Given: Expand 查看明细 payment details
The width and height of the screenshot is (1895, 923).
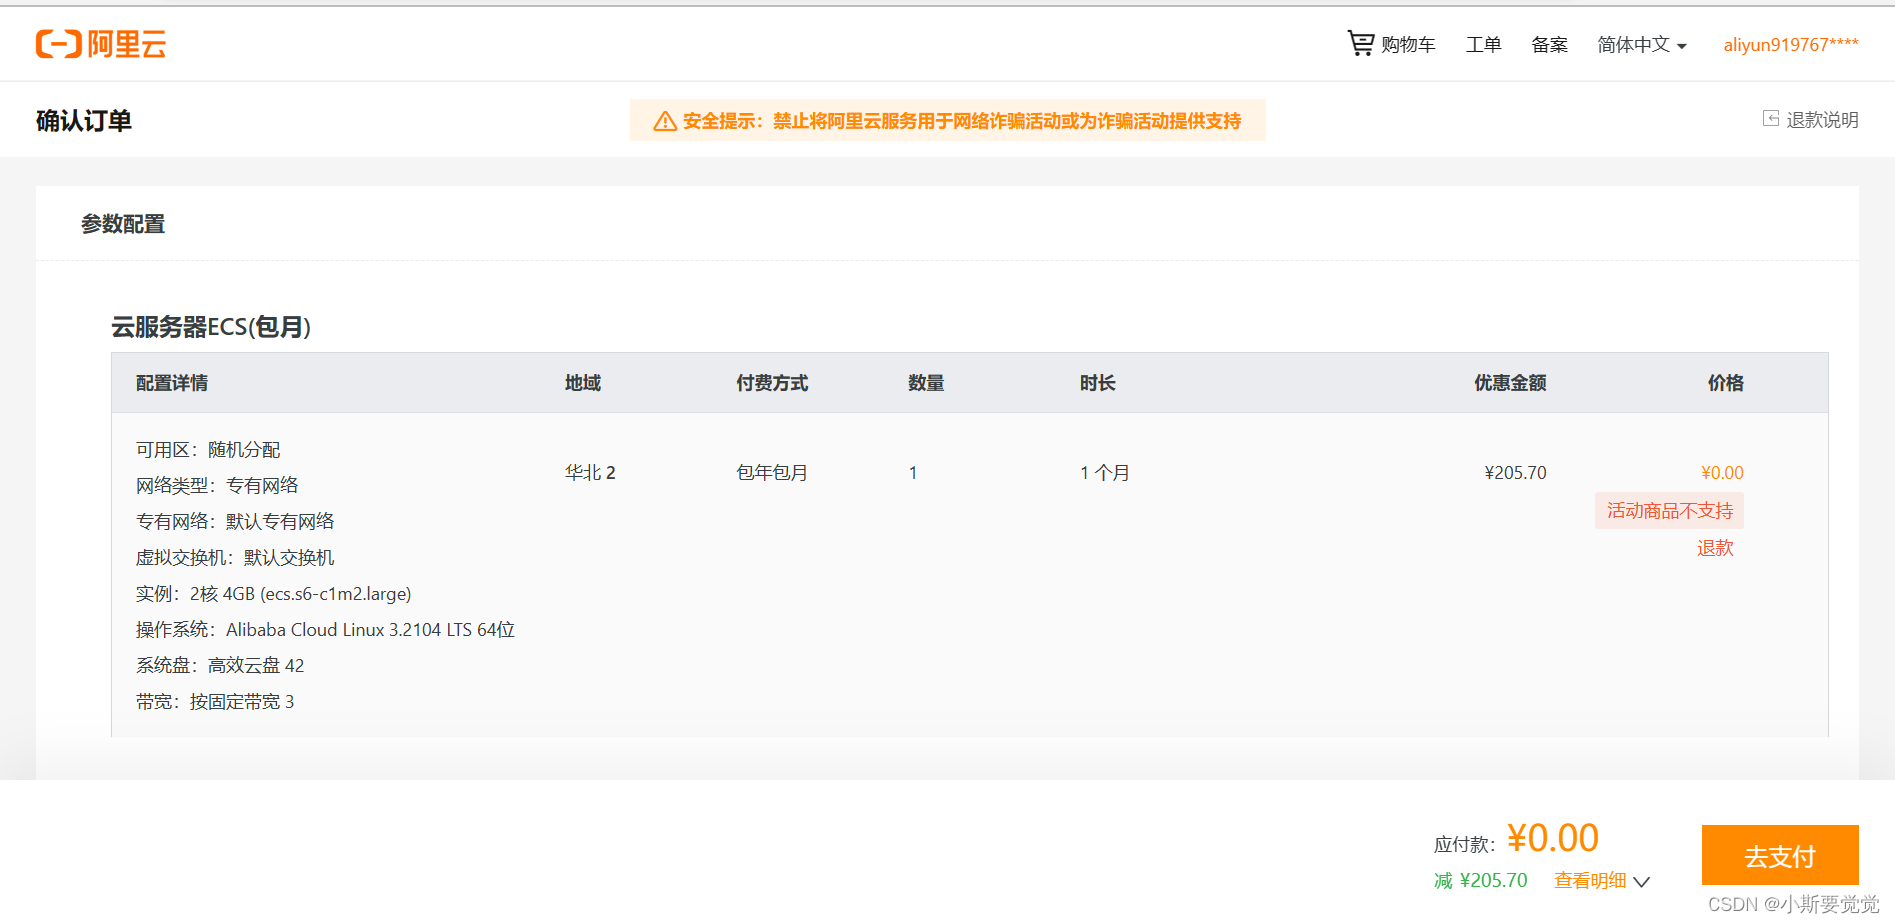Looking at the screenshot, I should tap(1602, 881).
